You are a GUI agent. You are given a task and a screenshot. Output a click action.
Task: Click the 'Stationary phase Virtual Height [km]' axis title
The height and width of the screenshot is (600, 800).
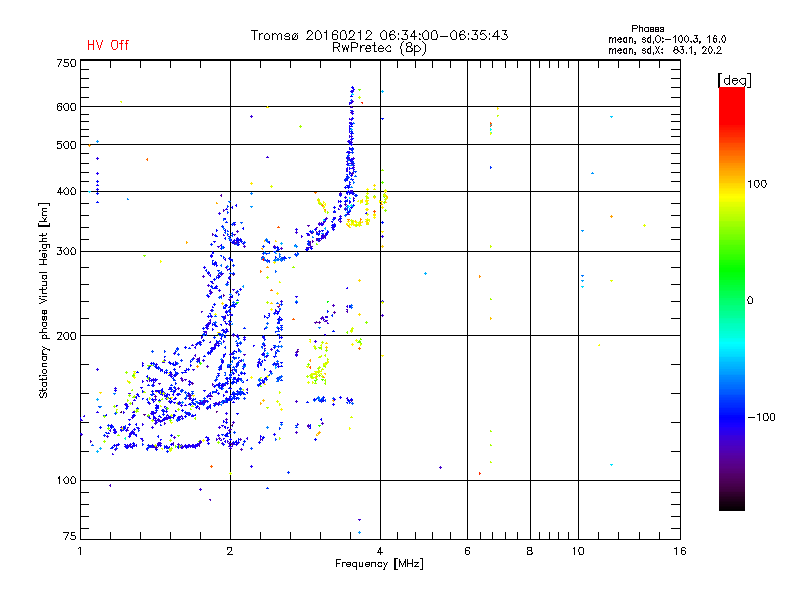point(44,300)
